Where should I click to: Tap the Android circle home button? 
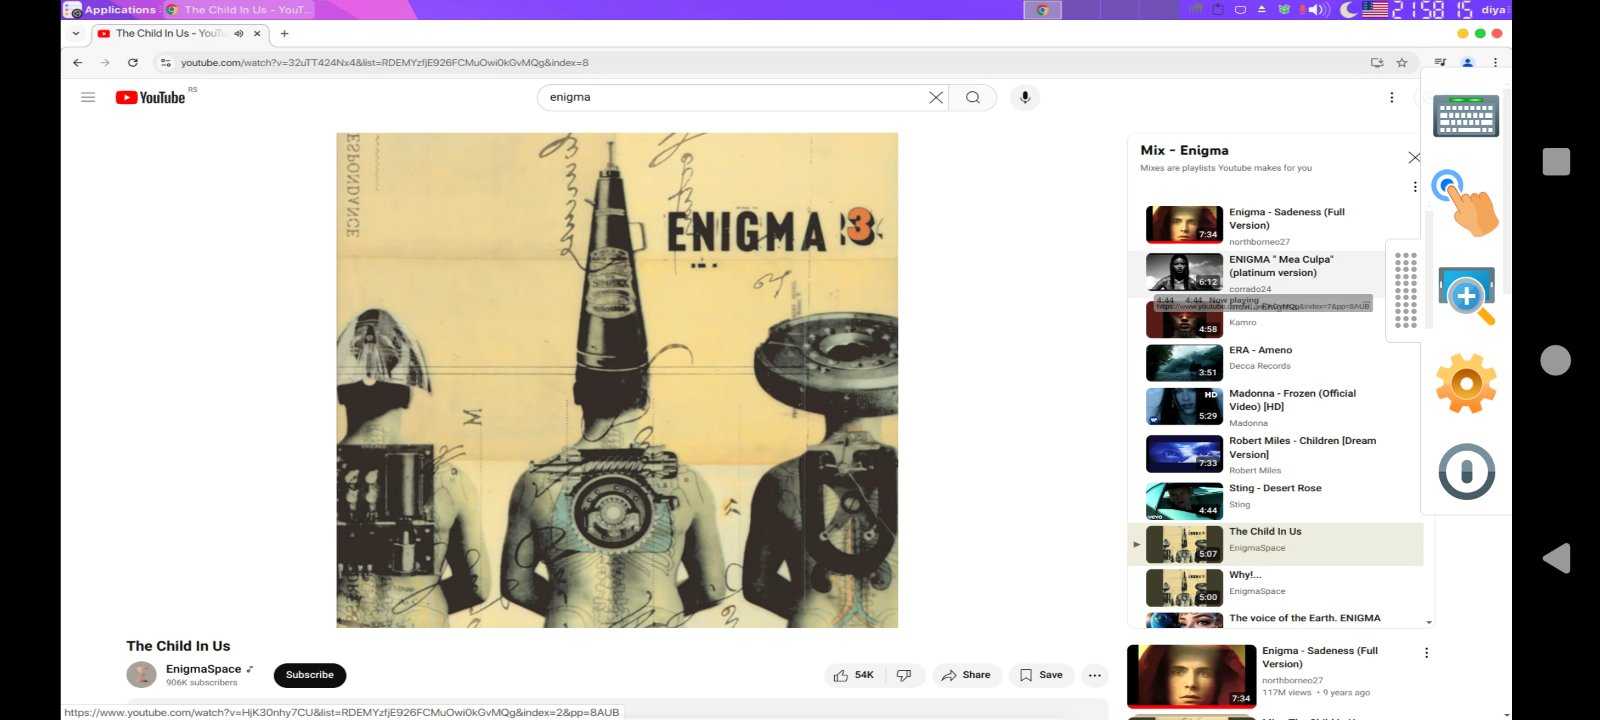click(1556, 360)
